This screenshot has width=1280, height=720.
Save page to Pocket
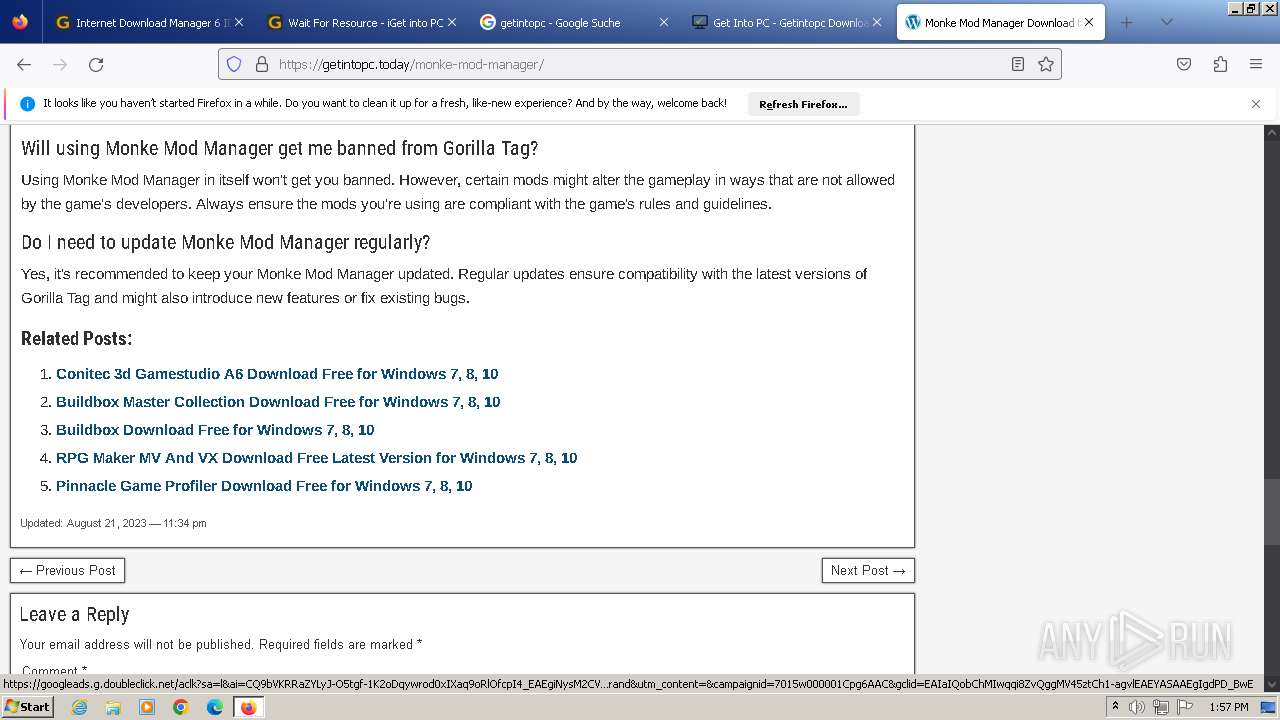pos(1184,64)
